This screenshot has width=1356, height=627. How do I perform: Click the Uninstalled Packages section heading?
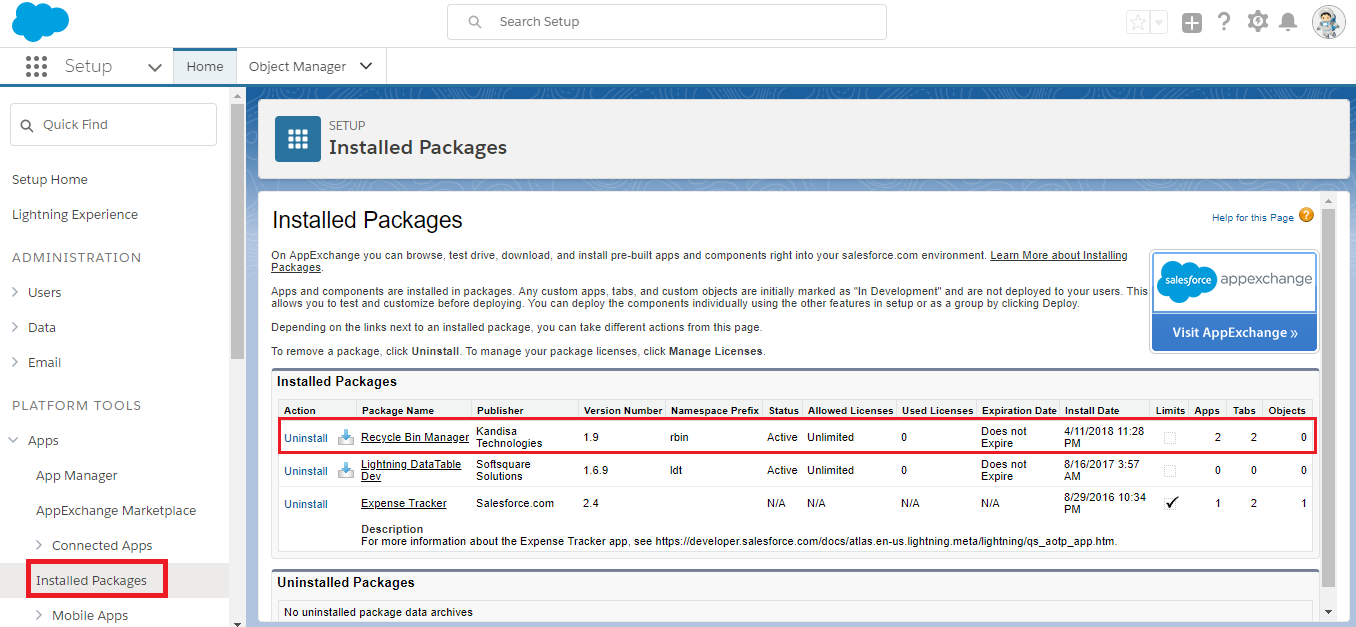coord(346,582)
